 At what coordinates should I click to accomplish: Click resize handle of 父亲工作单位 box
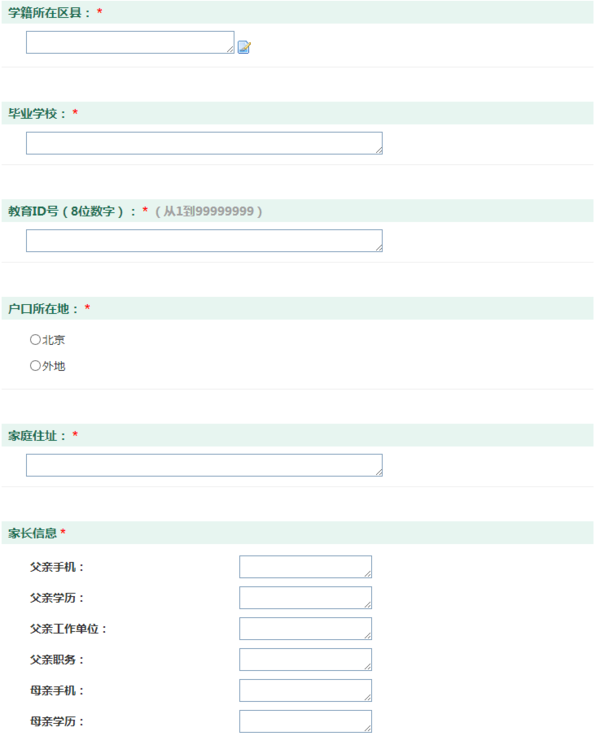pos(367,636)
